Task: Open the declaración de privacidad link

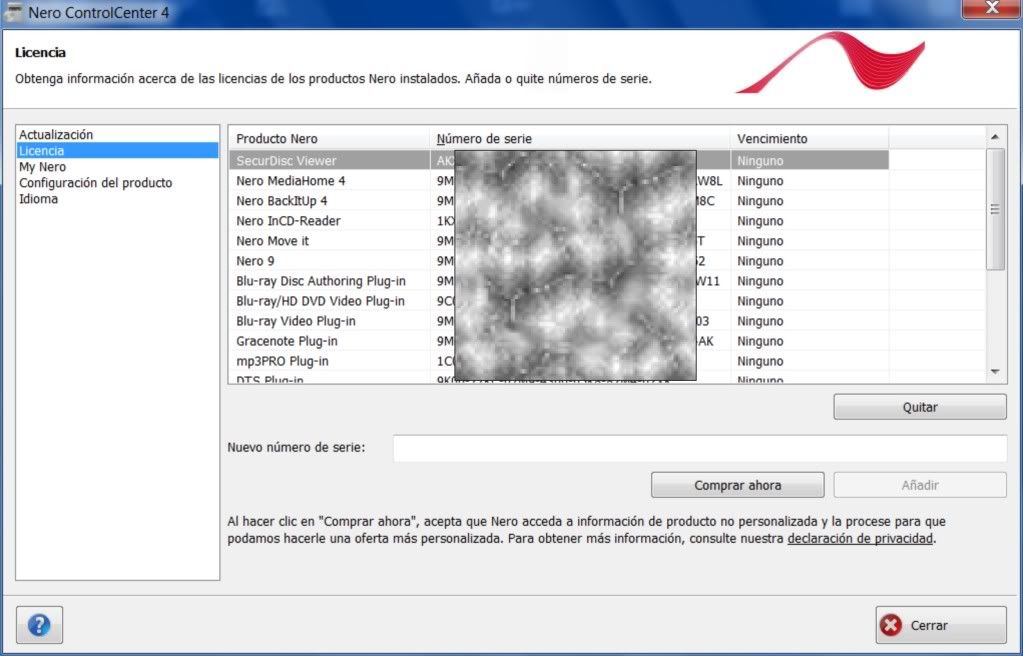Action: tap(860, 539)
